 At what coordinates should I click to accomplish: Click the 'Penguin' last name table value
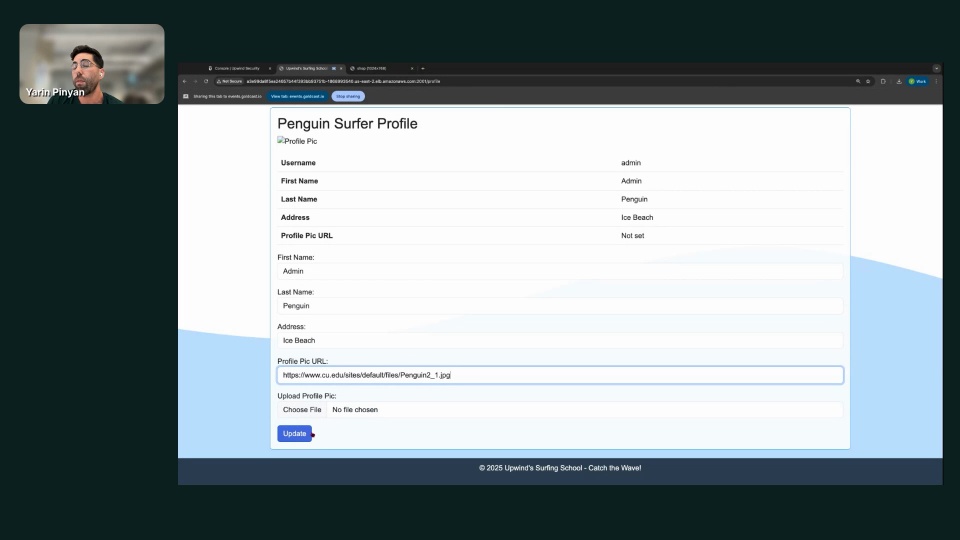click(634, 199)
